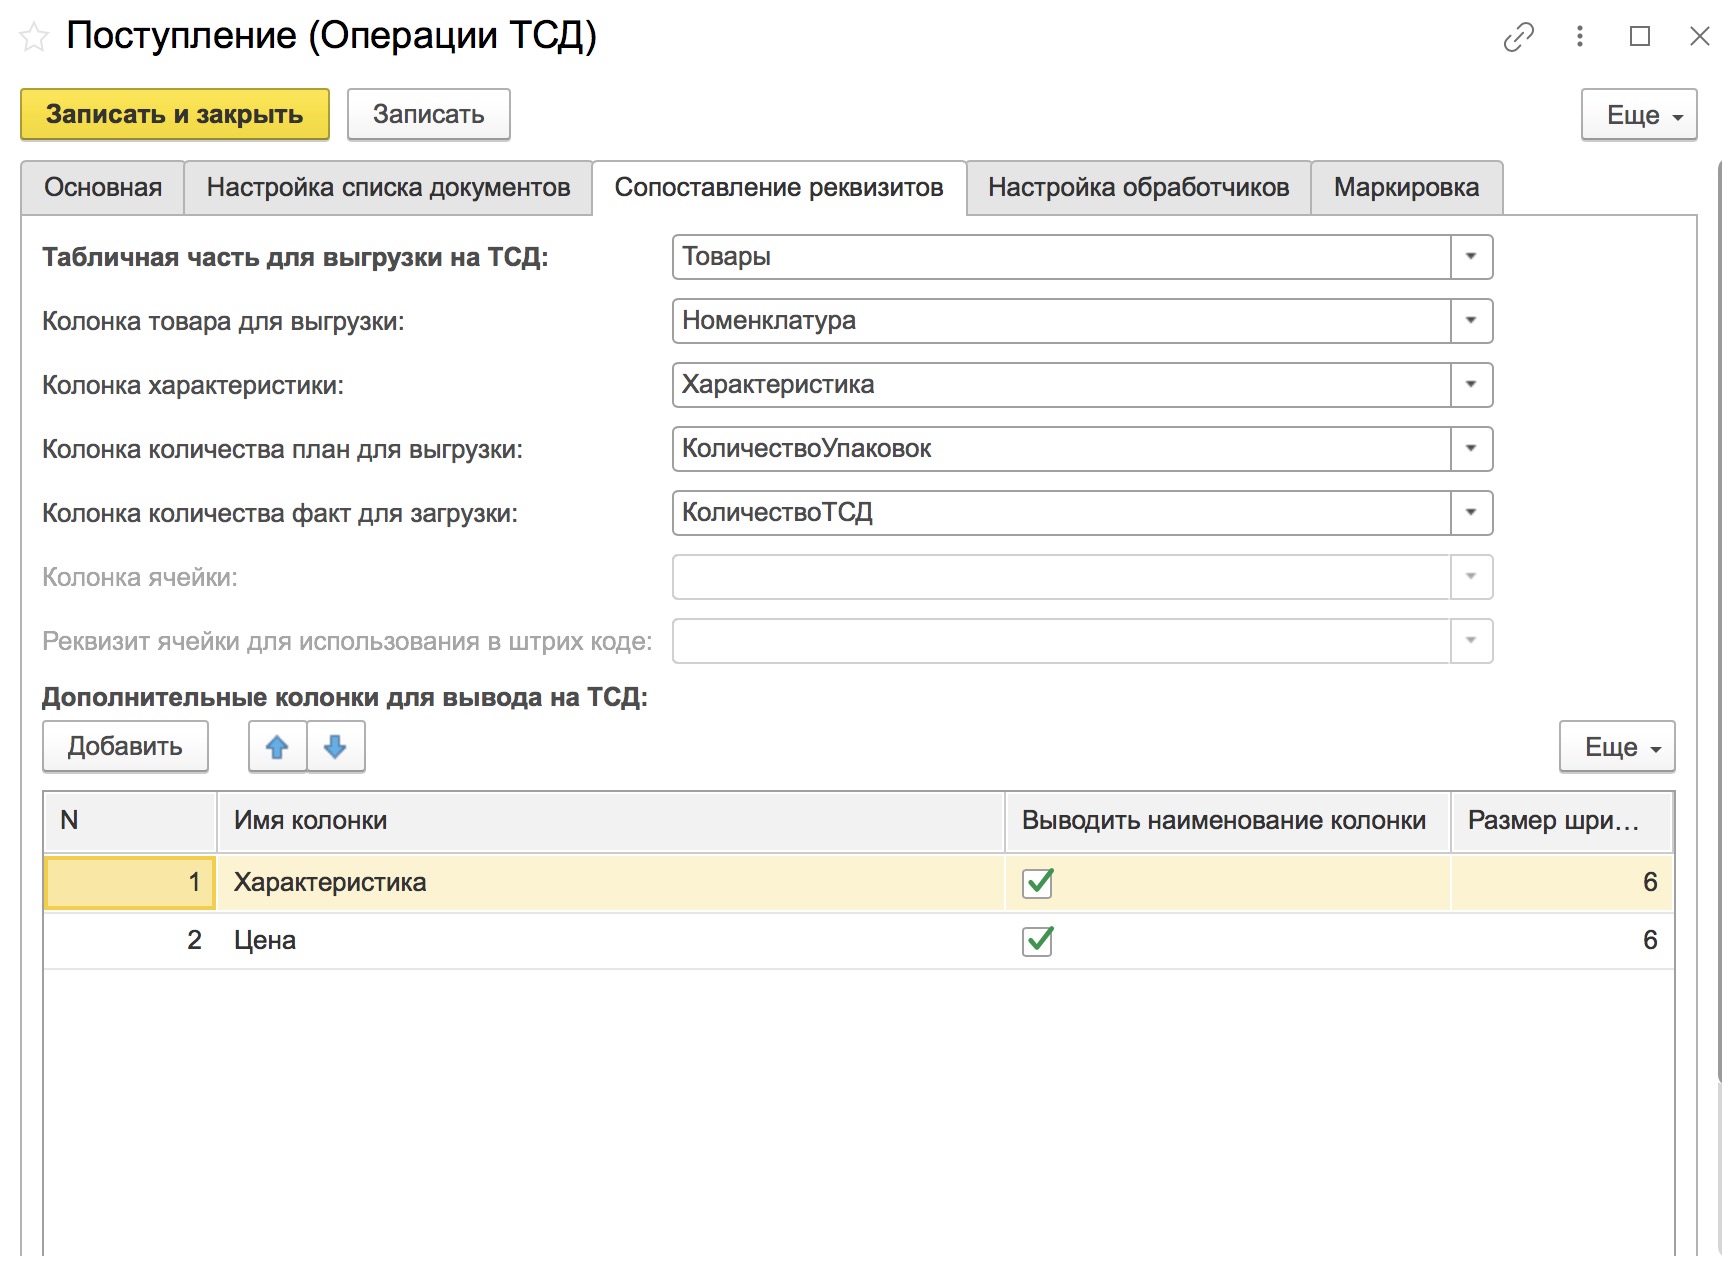1722x1274 pixels.
Task: Click the Имя колонки column header
Action: tap(611, 821)
